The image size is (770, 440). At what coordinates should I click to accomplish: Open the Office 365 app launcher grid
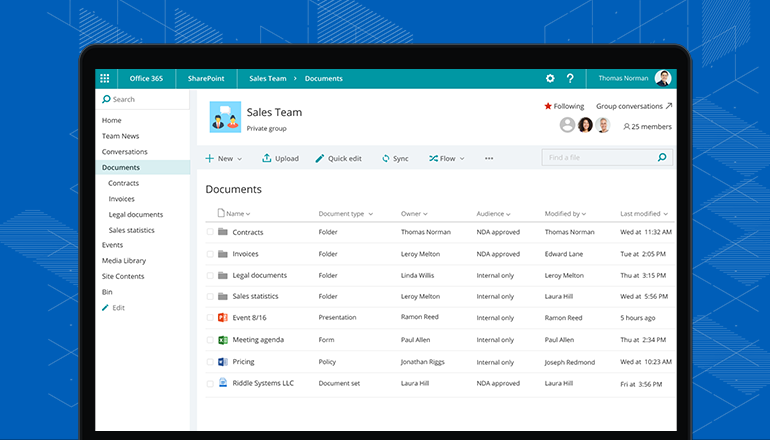[x=105, y=78]
